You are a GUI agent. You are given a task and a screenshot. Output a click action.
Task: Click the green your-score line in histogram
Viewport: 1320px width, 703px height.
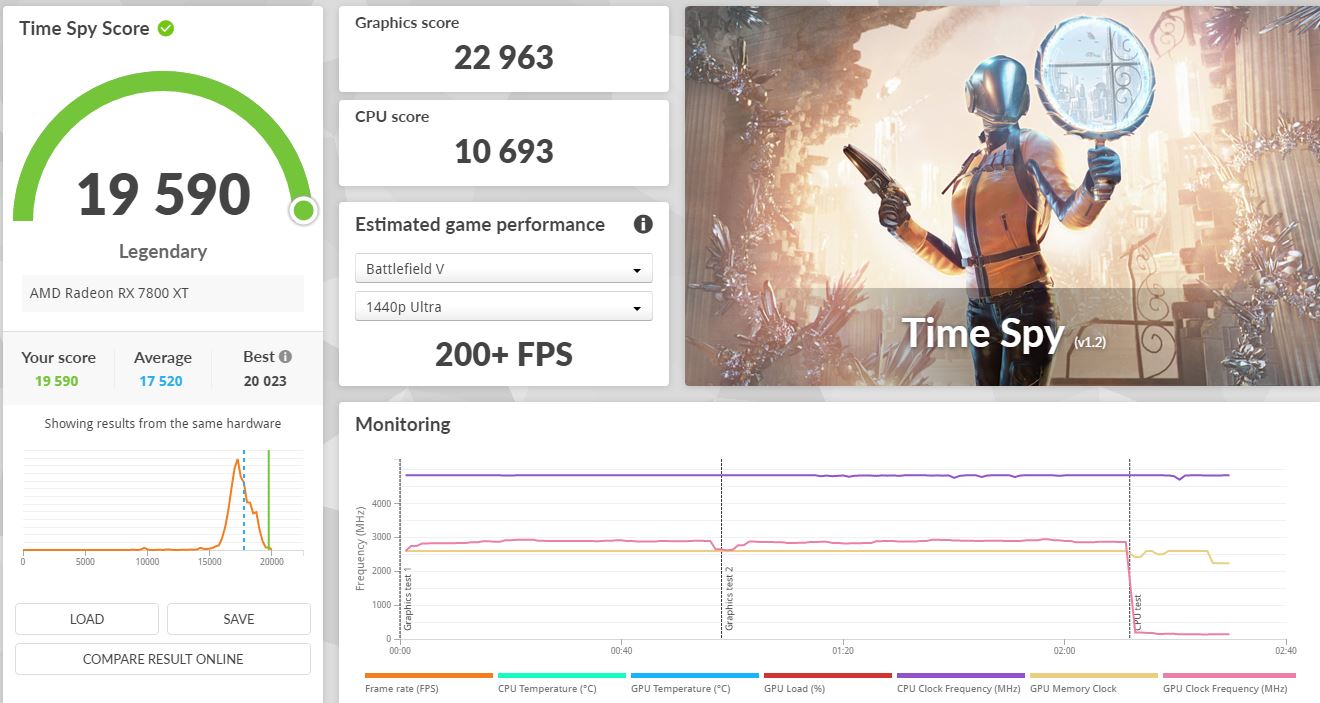(269, 500)
